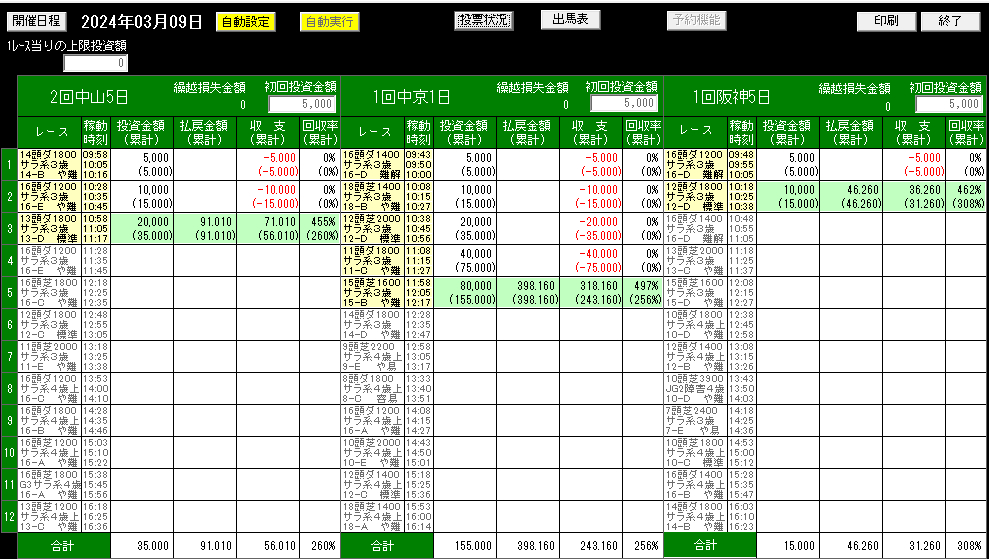
Task: Click 阪神 合計 total investment 15,000
Action: [x=788, y=546]
